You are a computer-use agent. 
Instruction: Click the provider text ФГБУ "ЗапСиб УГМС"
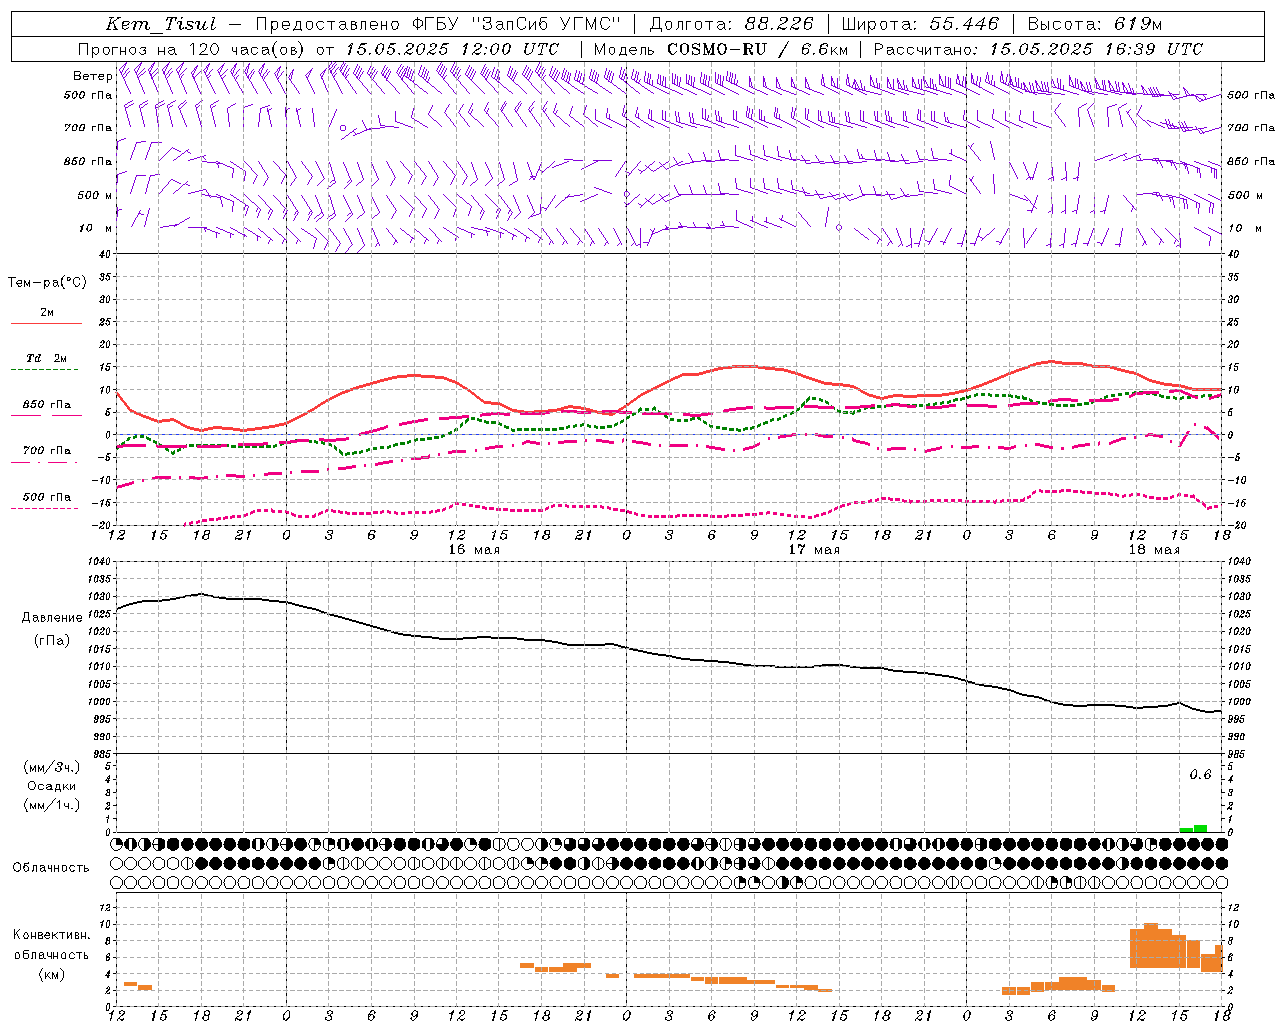point(516,24)
